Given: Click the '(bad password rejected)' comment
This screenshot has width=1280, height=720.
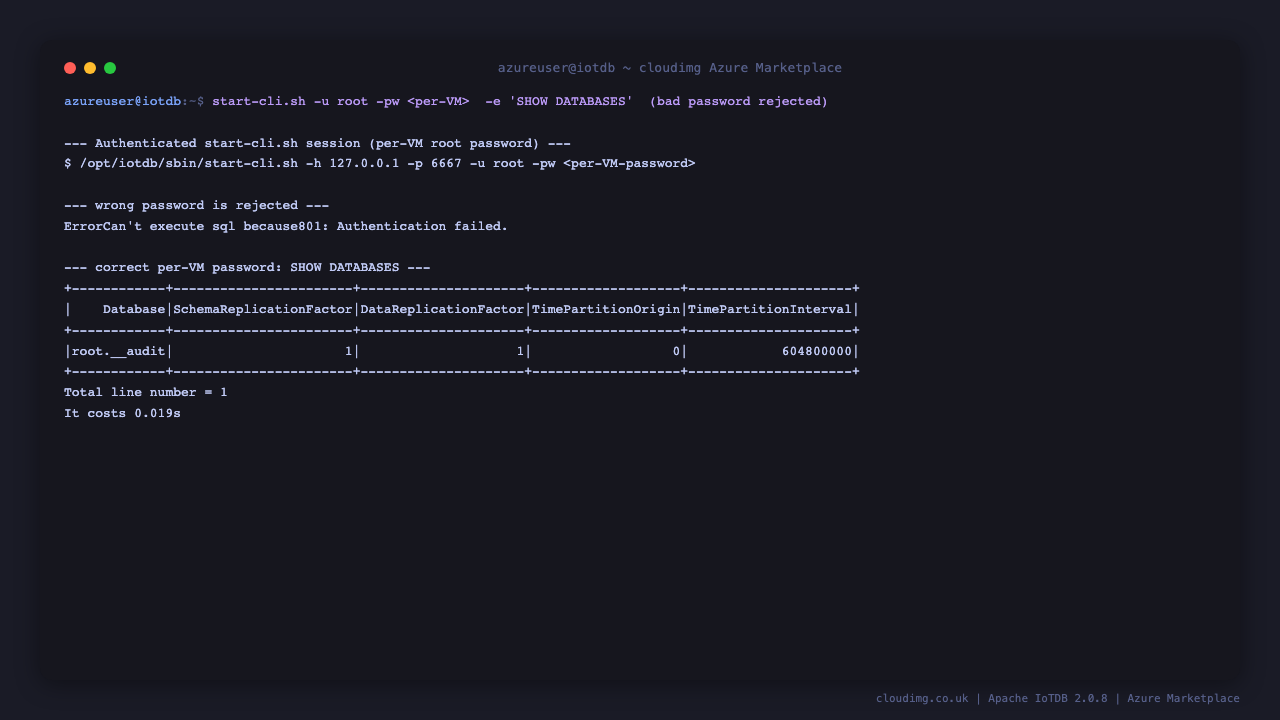Looking at the screenshot, I should (739, 102).
